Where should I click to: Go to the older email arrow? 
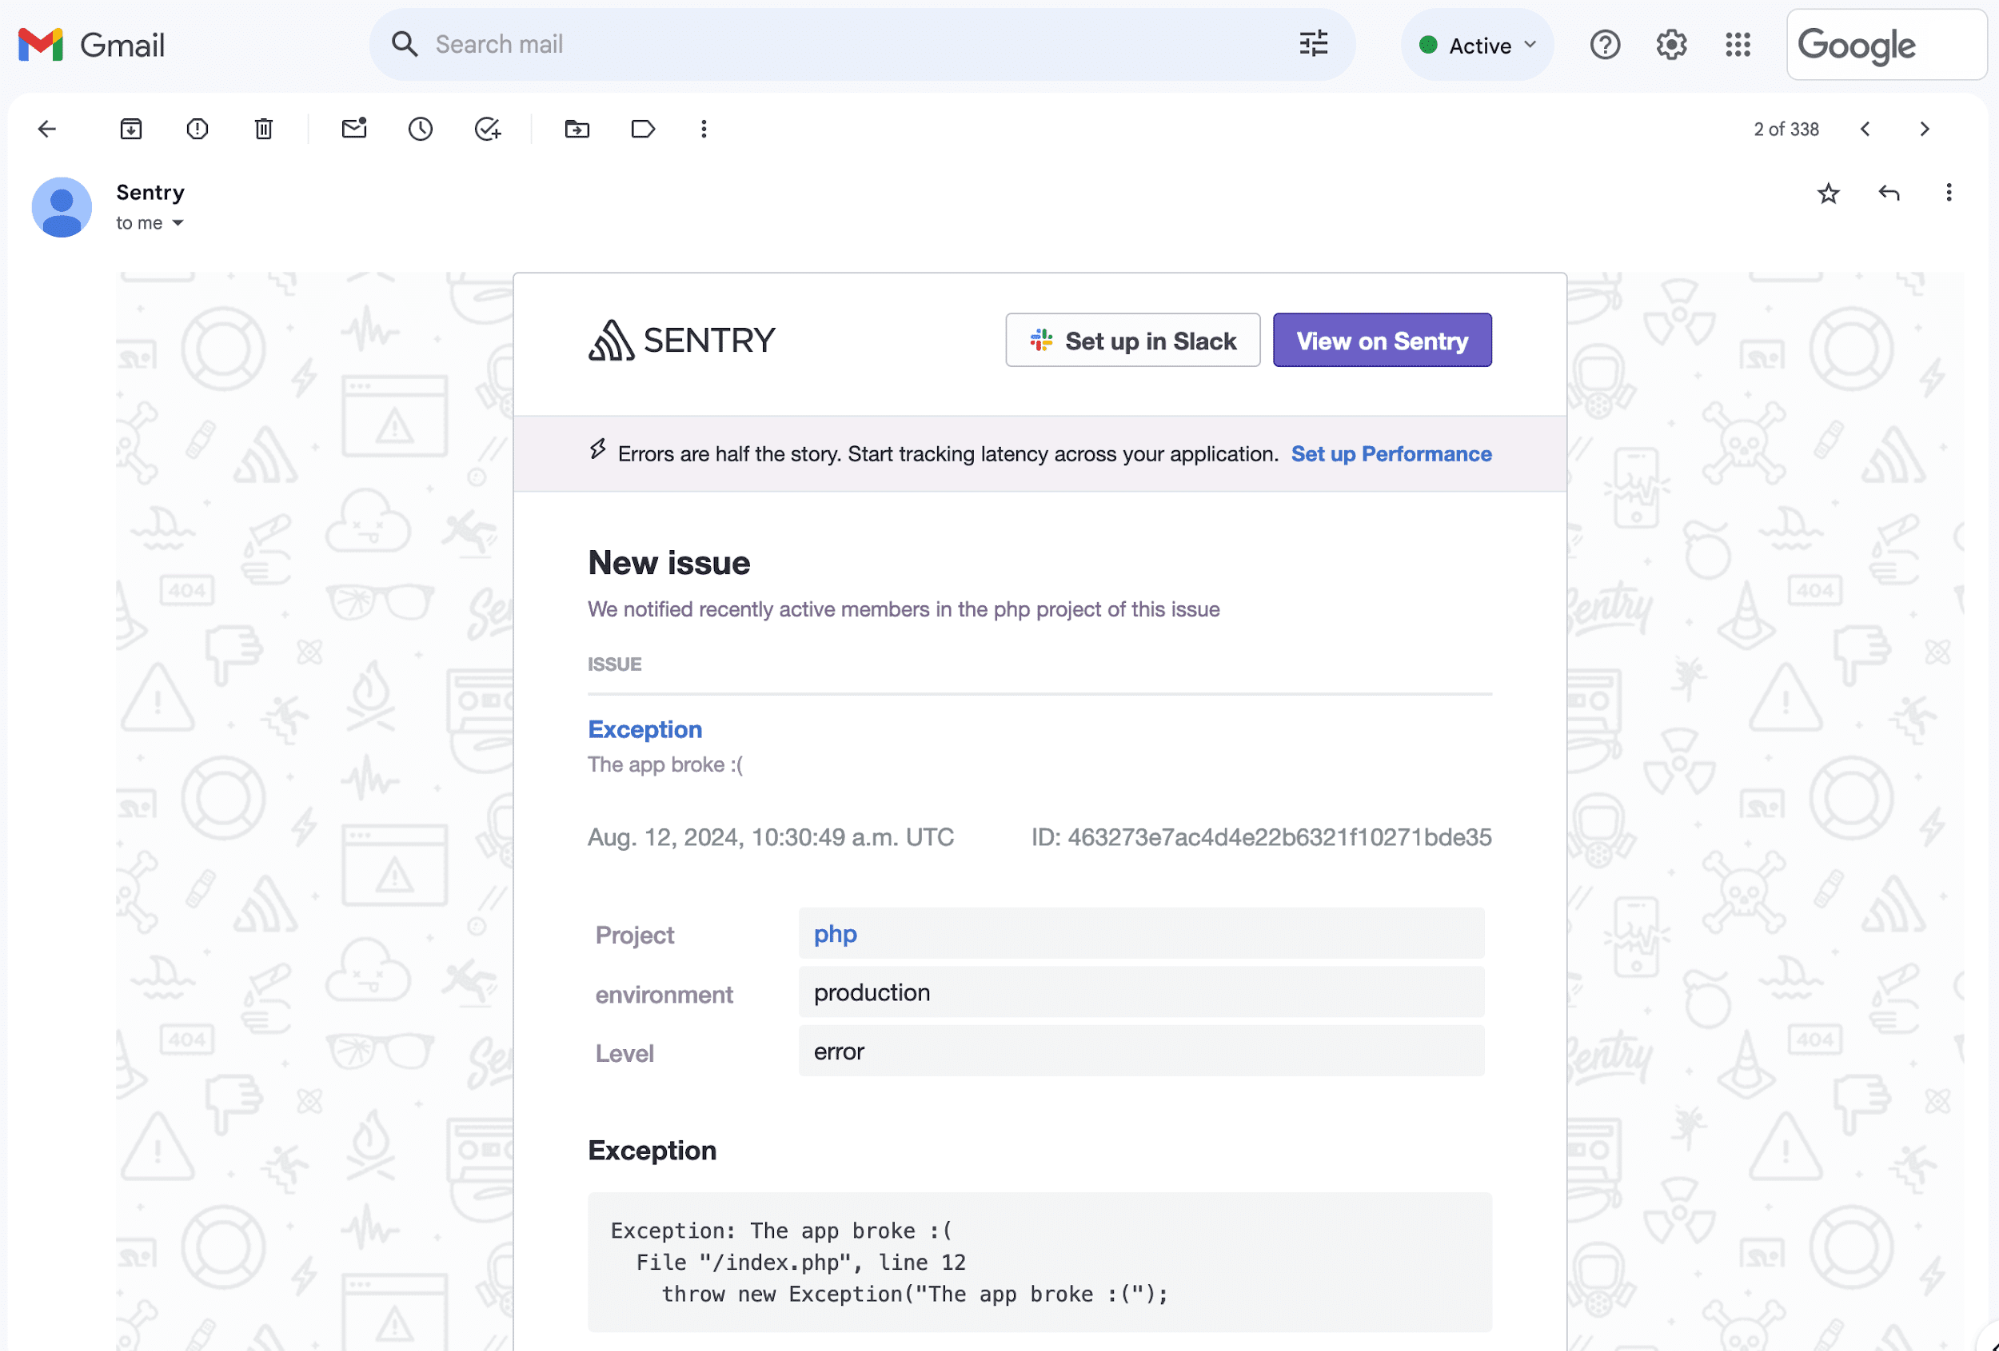tap(1924, 129)
